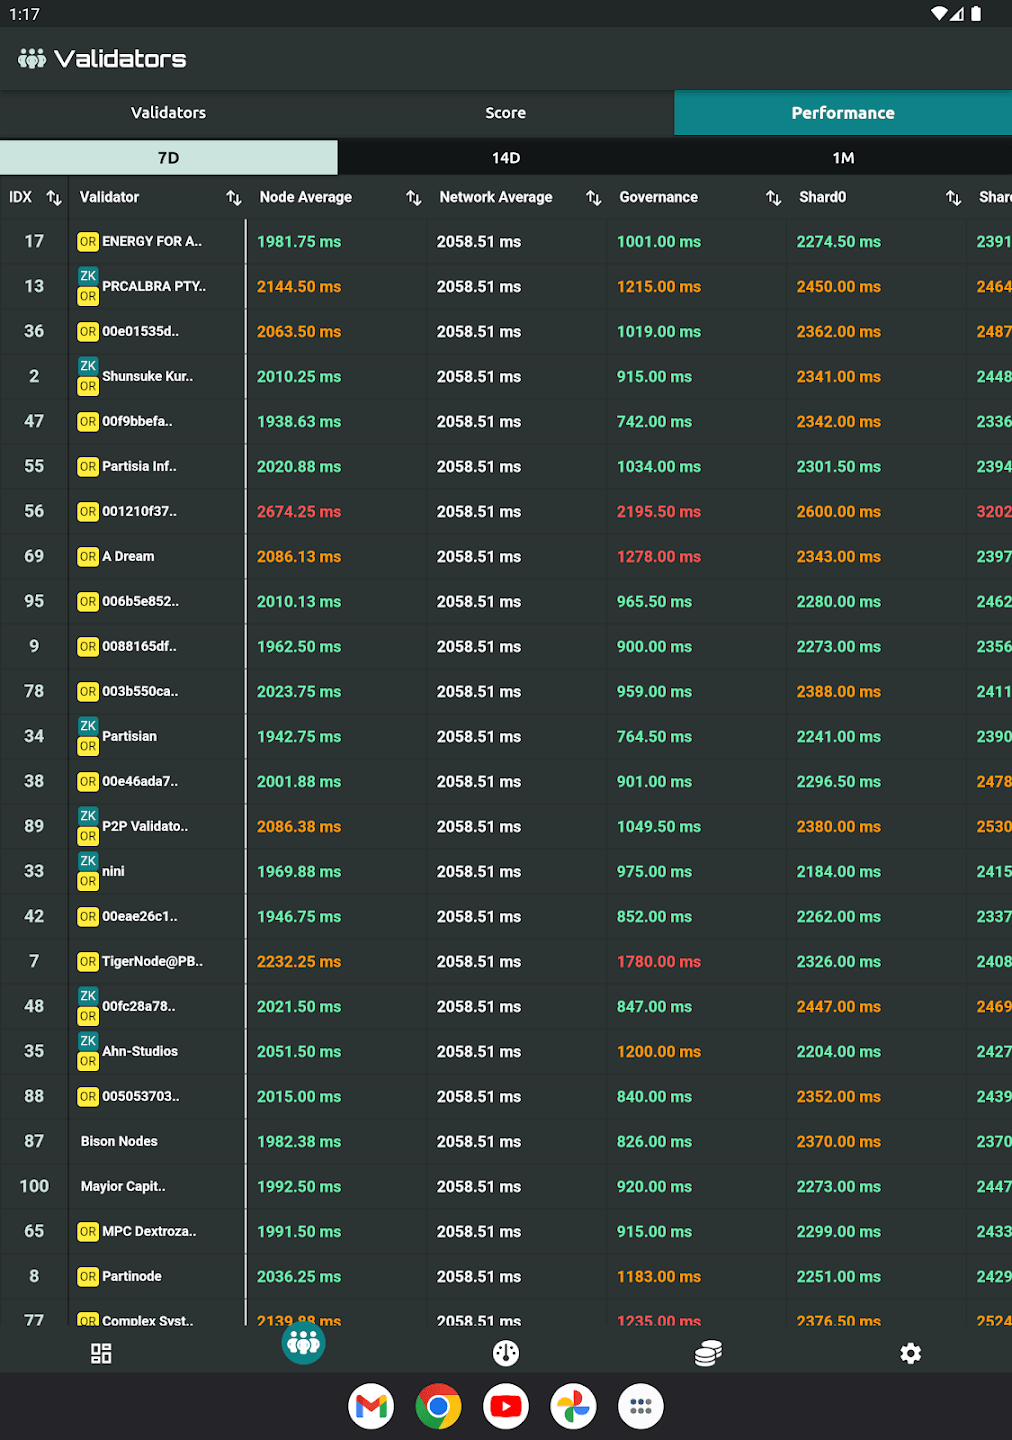The width and height of the screenshot is (1012, 1440).
Task: Toggle sorting on the Governance column
Action: point(773,197)
